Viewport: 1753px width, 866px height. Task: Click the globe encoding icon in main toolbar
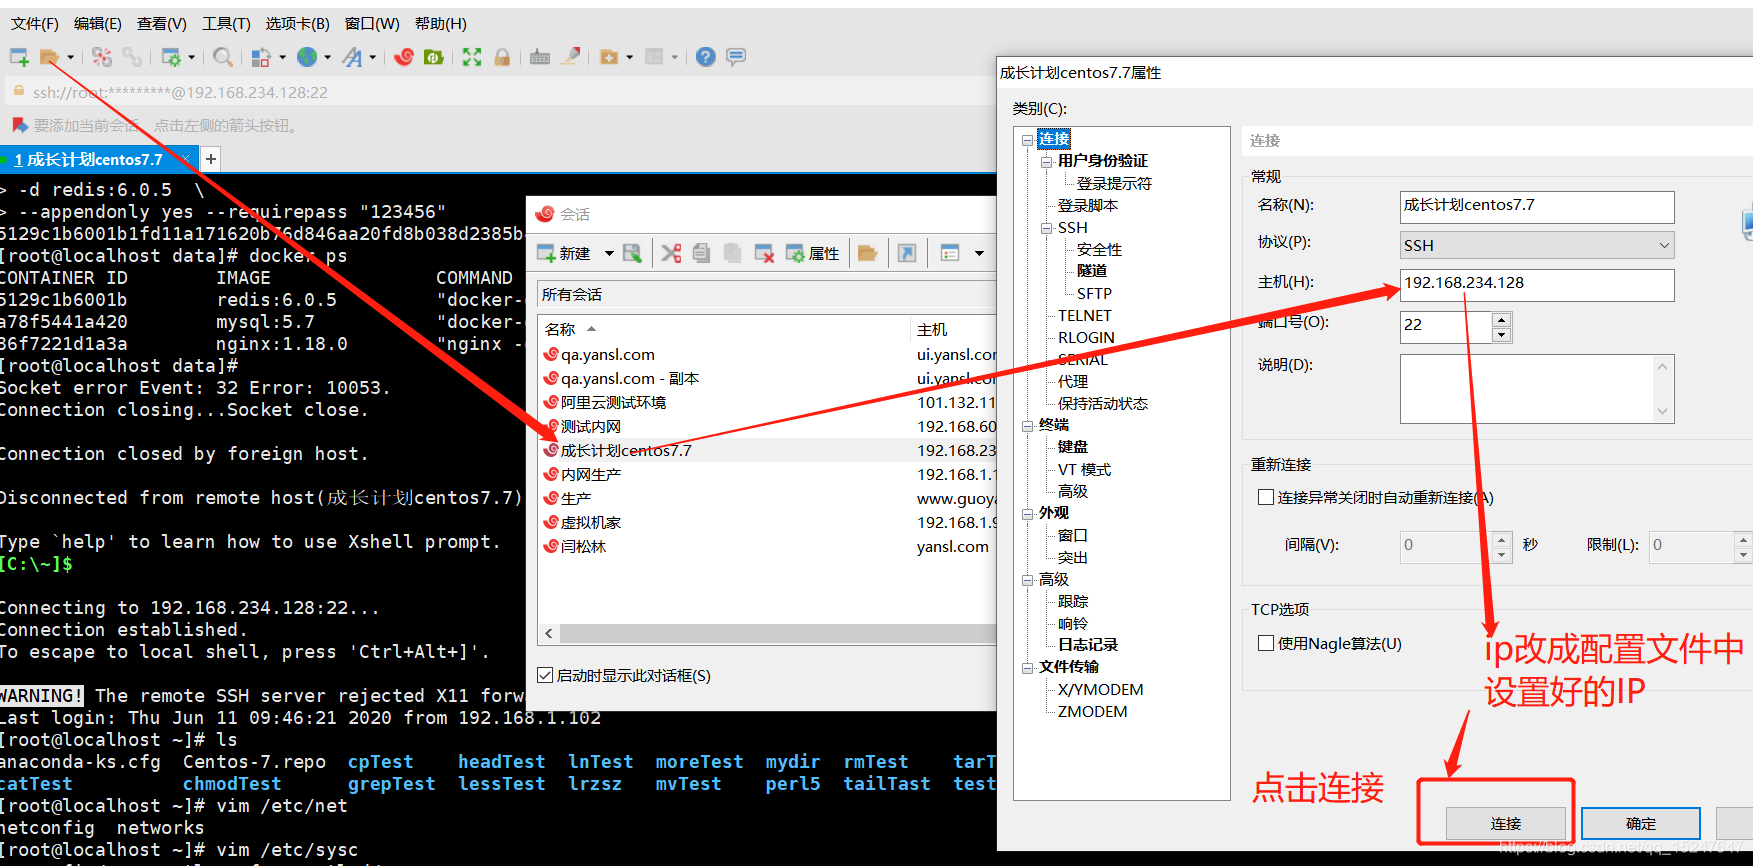(x=307, y=57)
